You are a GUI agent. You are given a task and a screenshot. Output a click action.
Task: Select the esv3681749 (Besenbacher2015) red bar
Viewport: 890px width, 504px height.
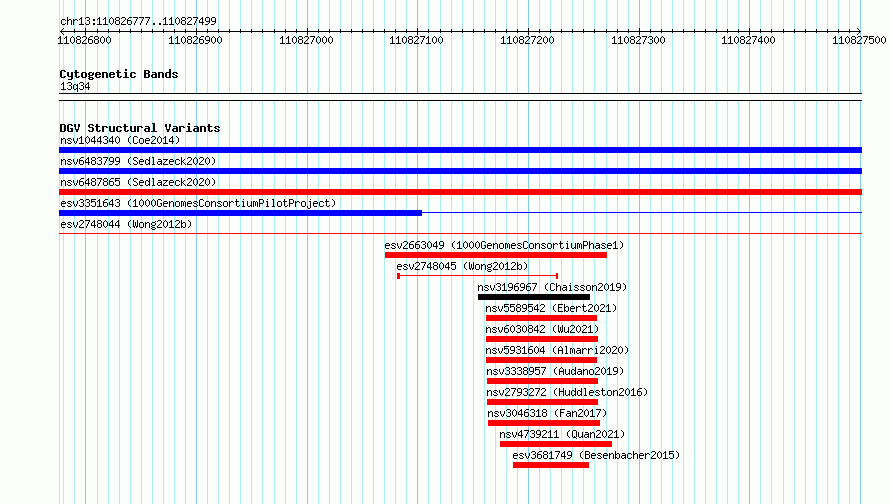(x=551, y=465)
